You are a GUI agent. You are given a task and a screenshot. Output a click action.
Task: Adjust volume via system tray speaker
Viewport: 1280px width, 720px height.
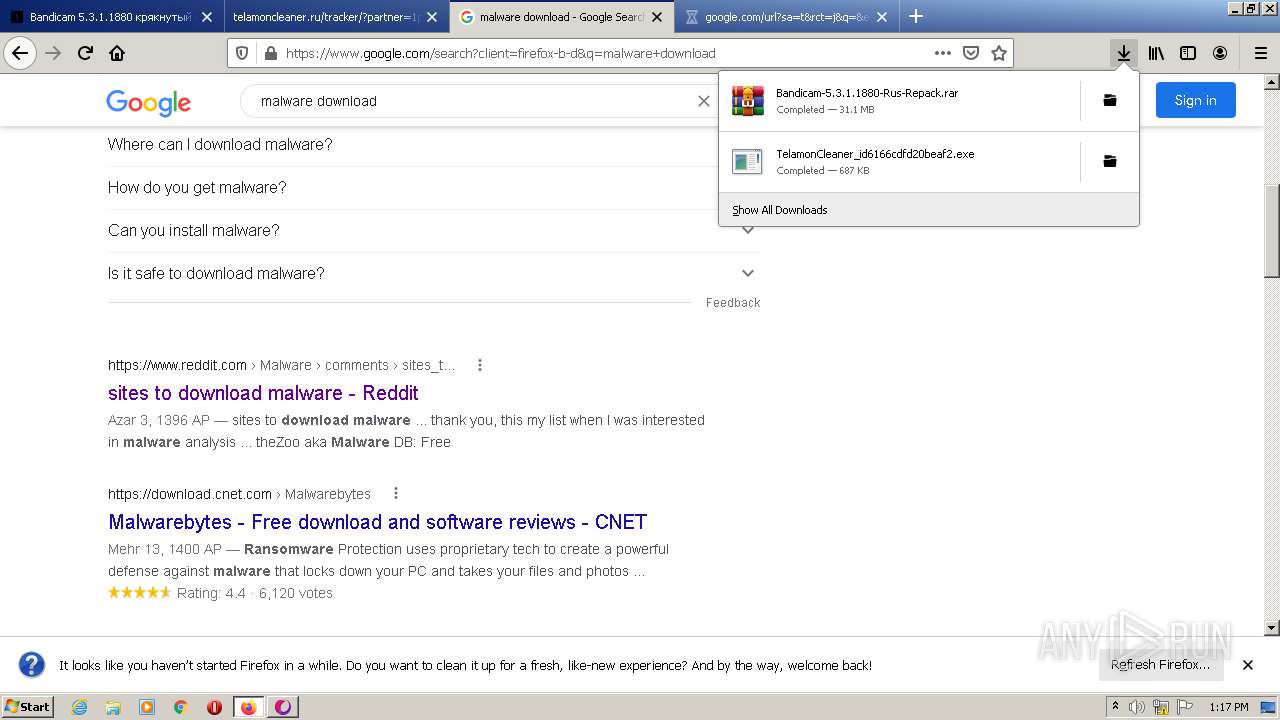[x=1137, y=707]
